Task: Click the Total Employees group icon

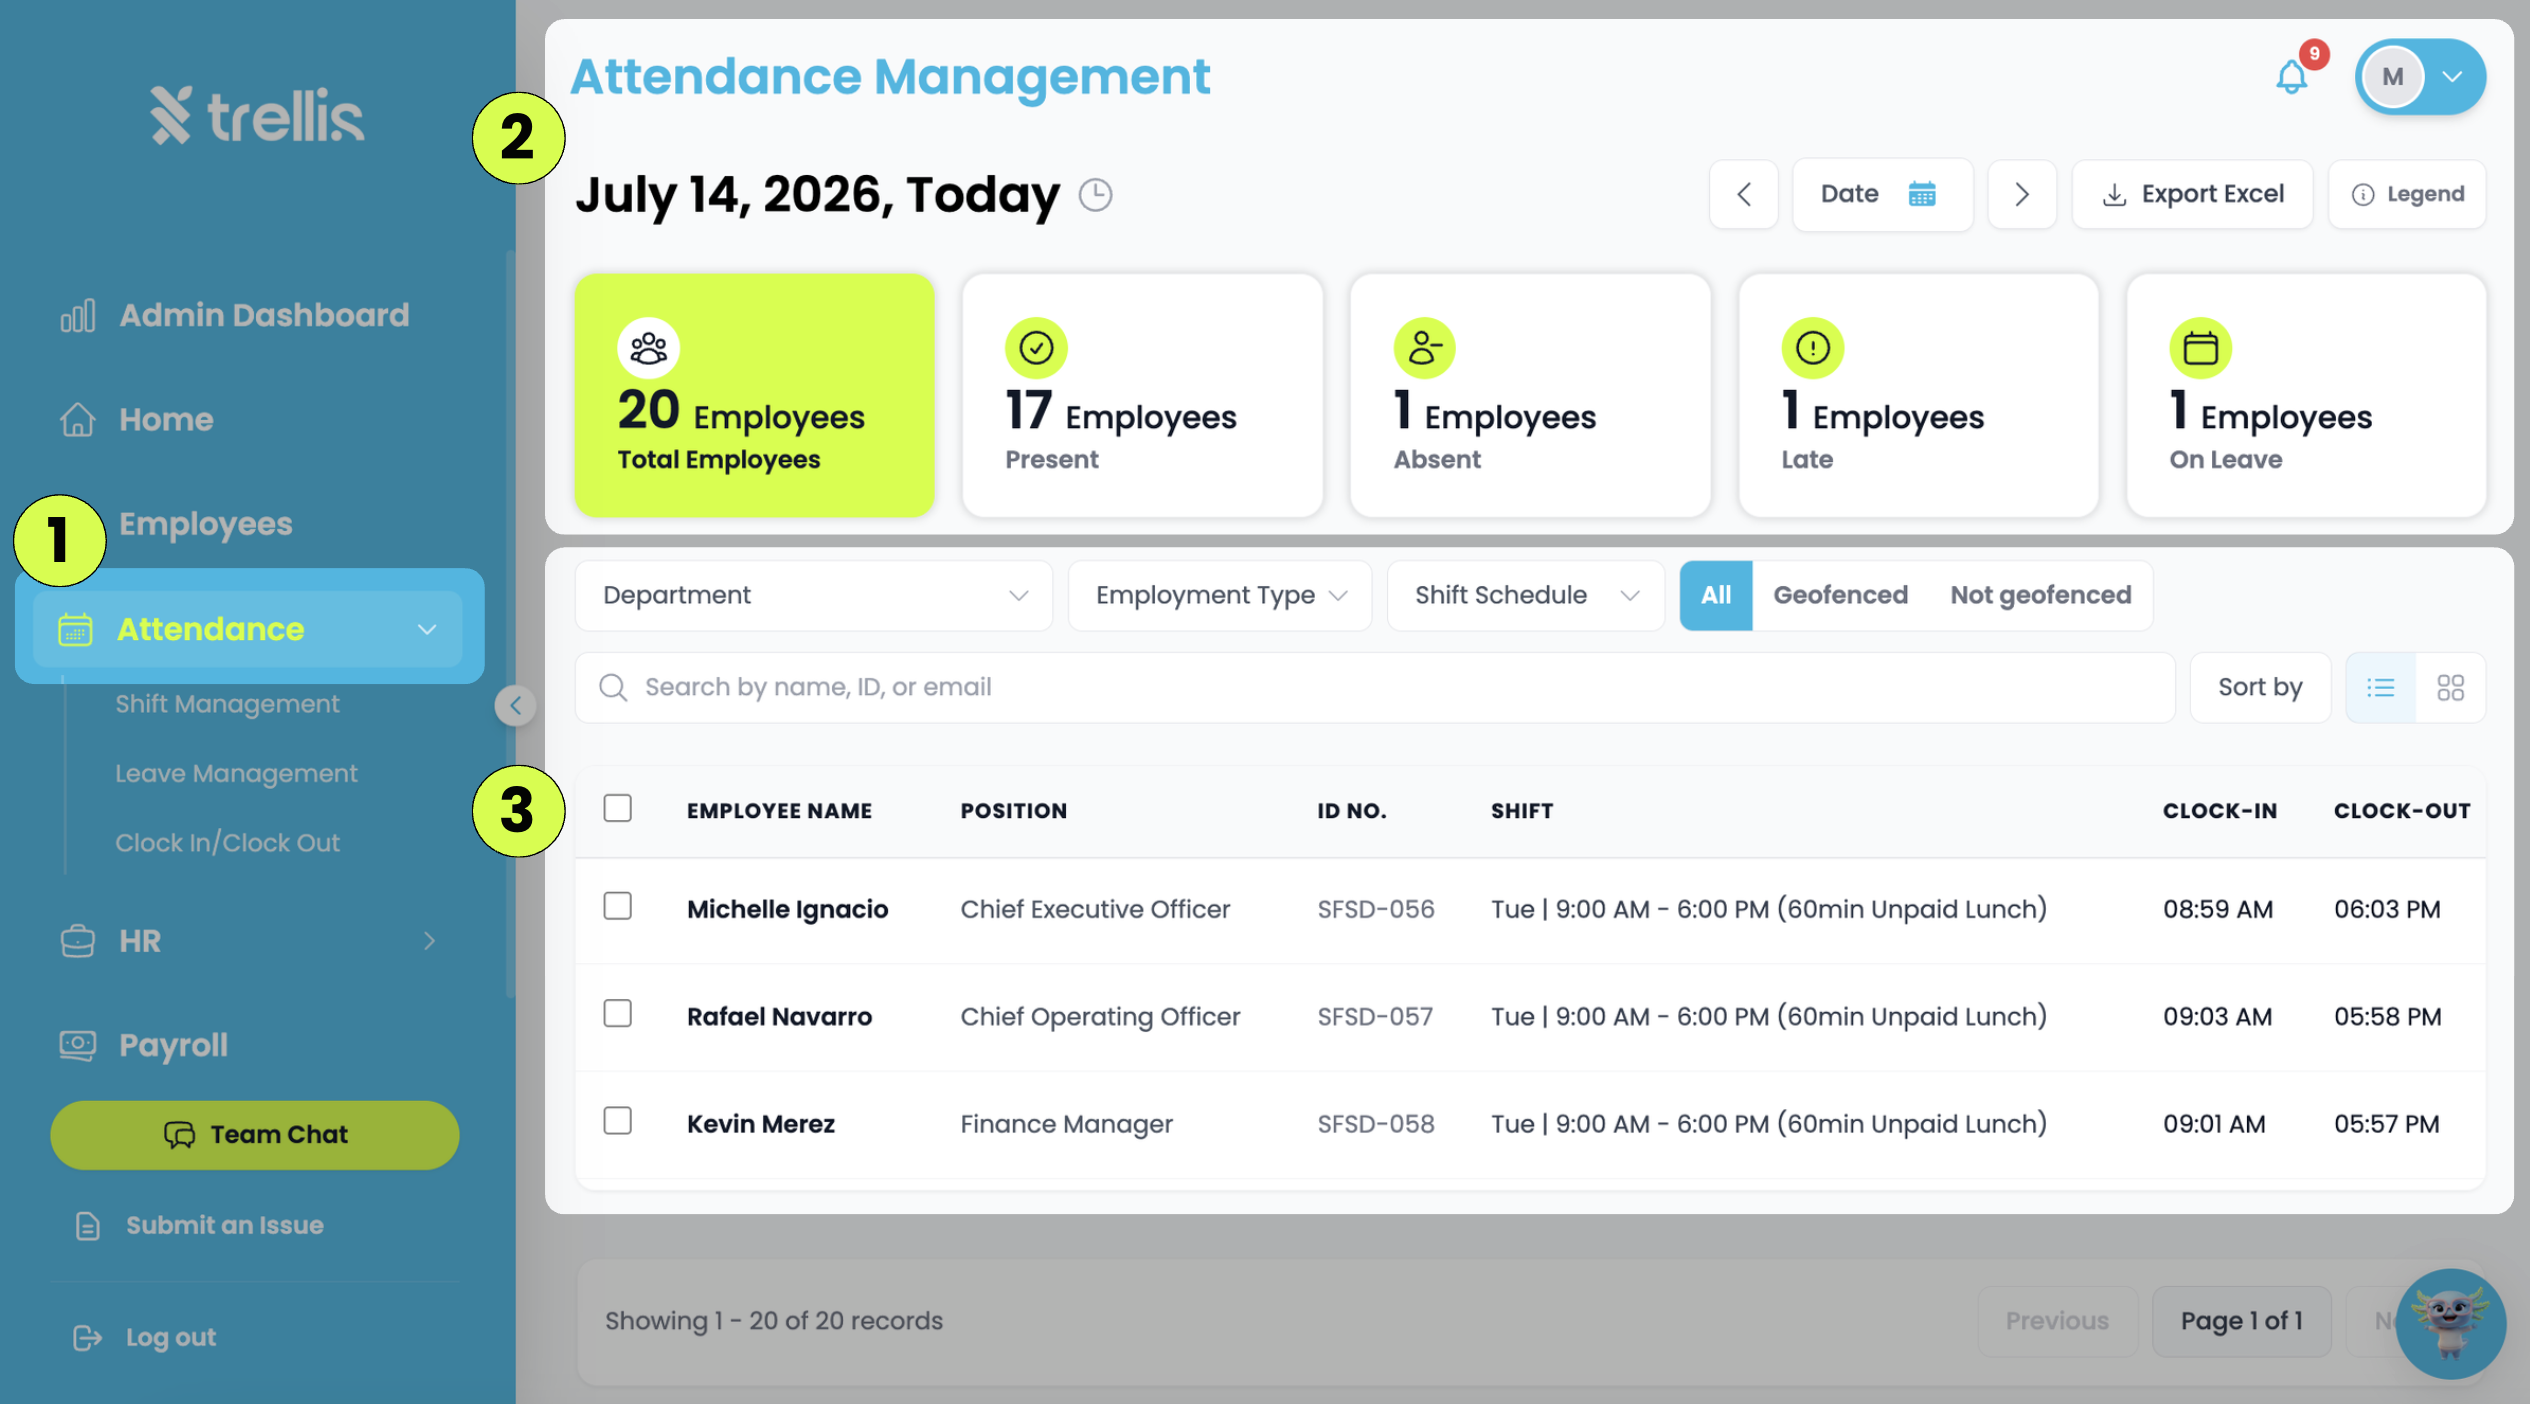Action: click(648, 348)
